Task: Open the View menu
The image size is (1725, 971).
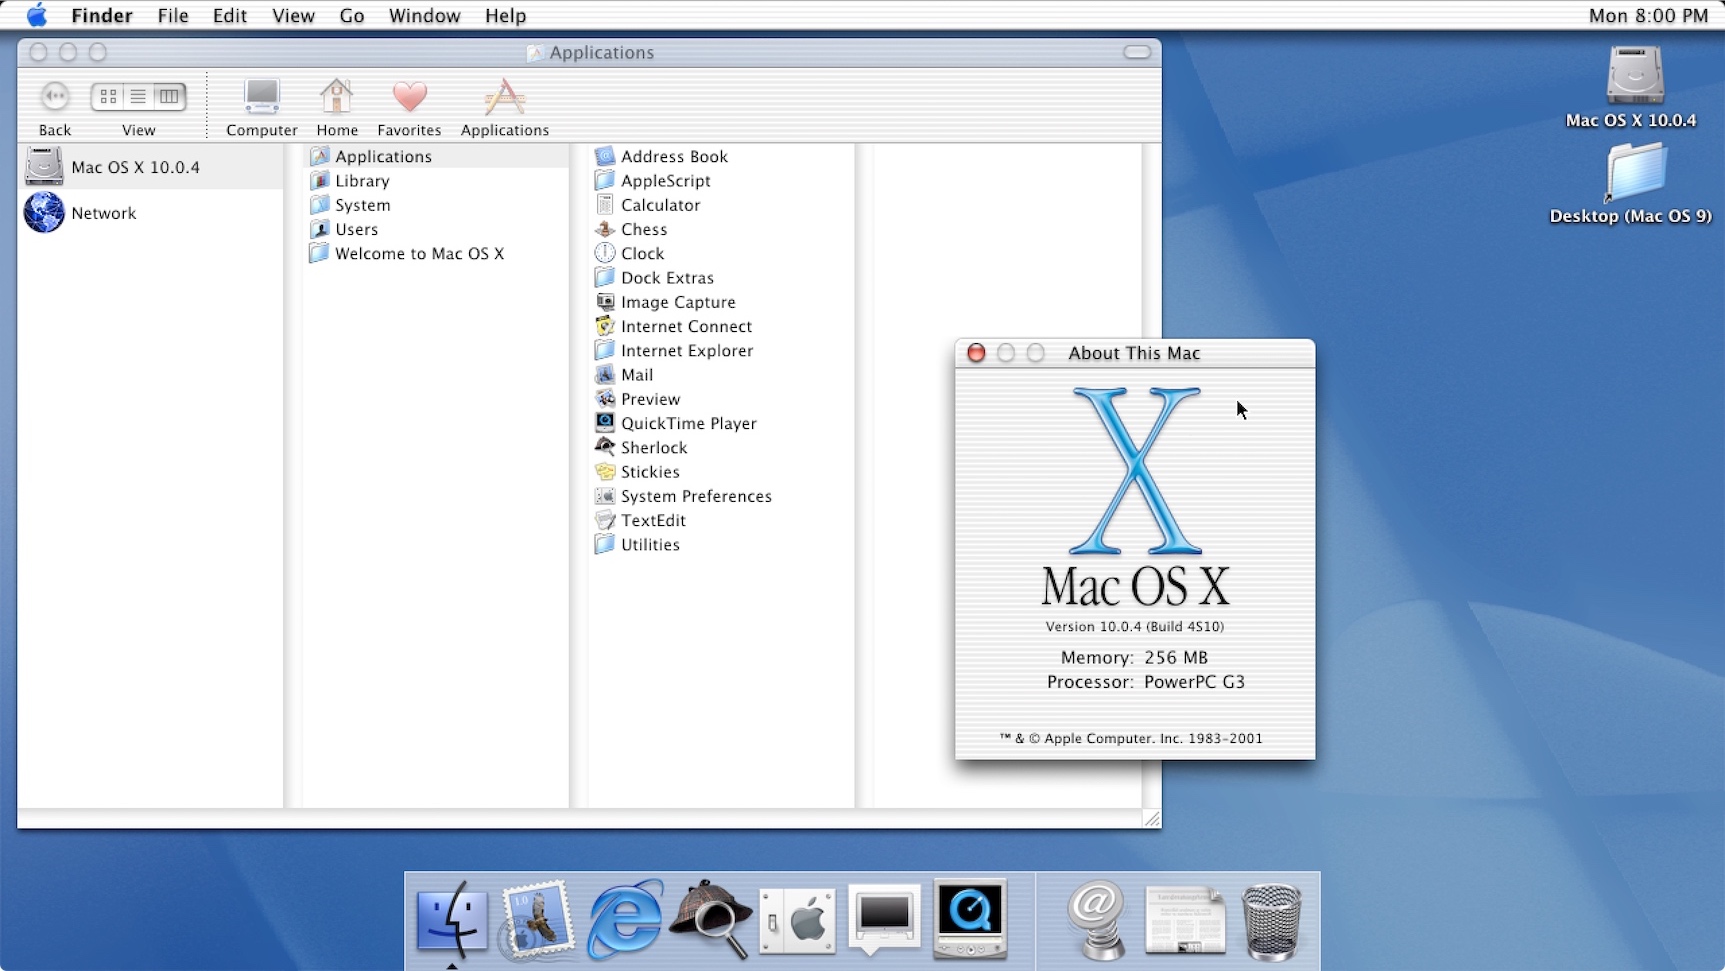Action: 293,16
